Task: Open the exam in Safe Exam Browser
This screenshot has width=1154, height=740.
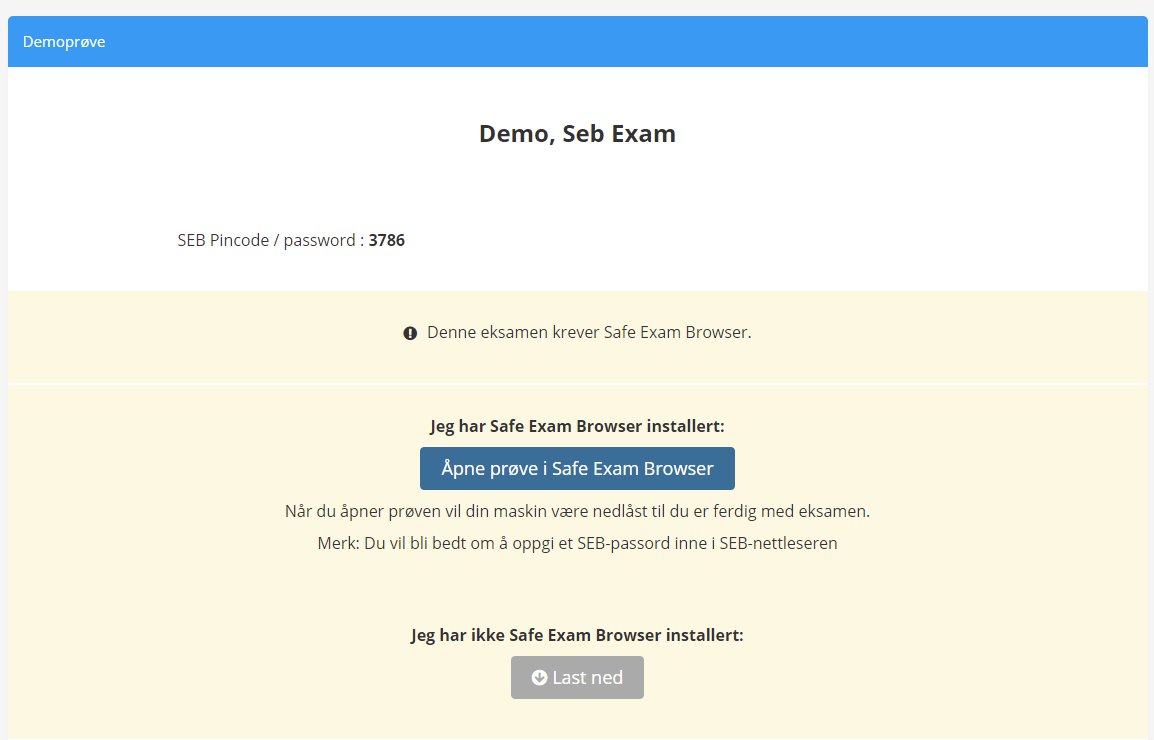Action: [x=577, y=468]
